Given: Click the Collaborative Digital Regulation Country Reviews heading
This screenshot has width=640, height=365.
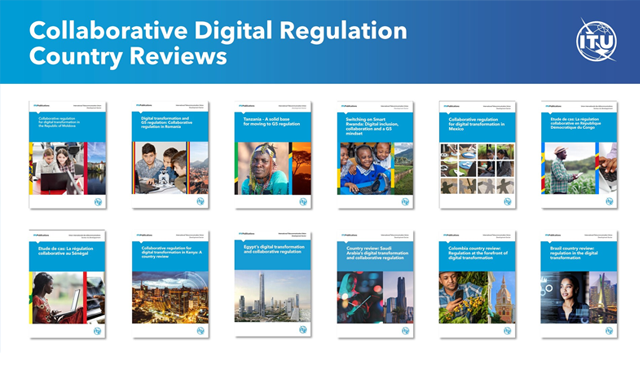Looking at the screenshot, I should (218, 43).
